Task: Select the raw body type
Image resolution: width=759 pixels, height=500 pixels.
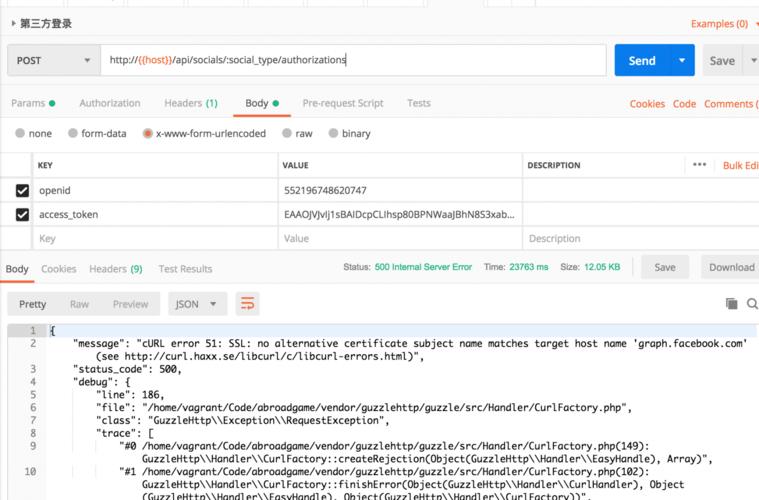Action: tap(297, 133)
